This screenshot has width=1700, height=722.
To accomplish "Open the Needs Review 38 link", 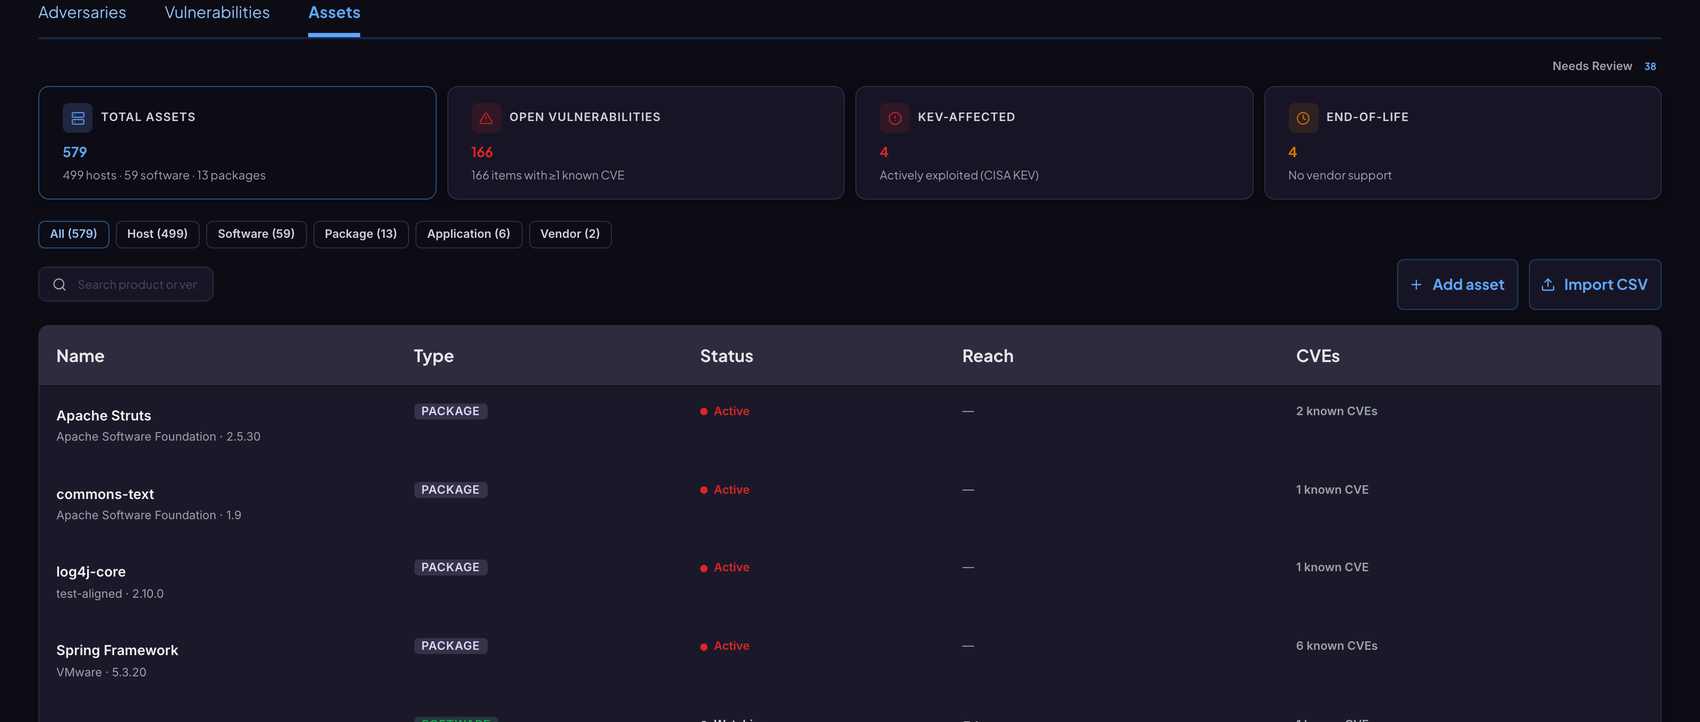I will click(1604, 66).
